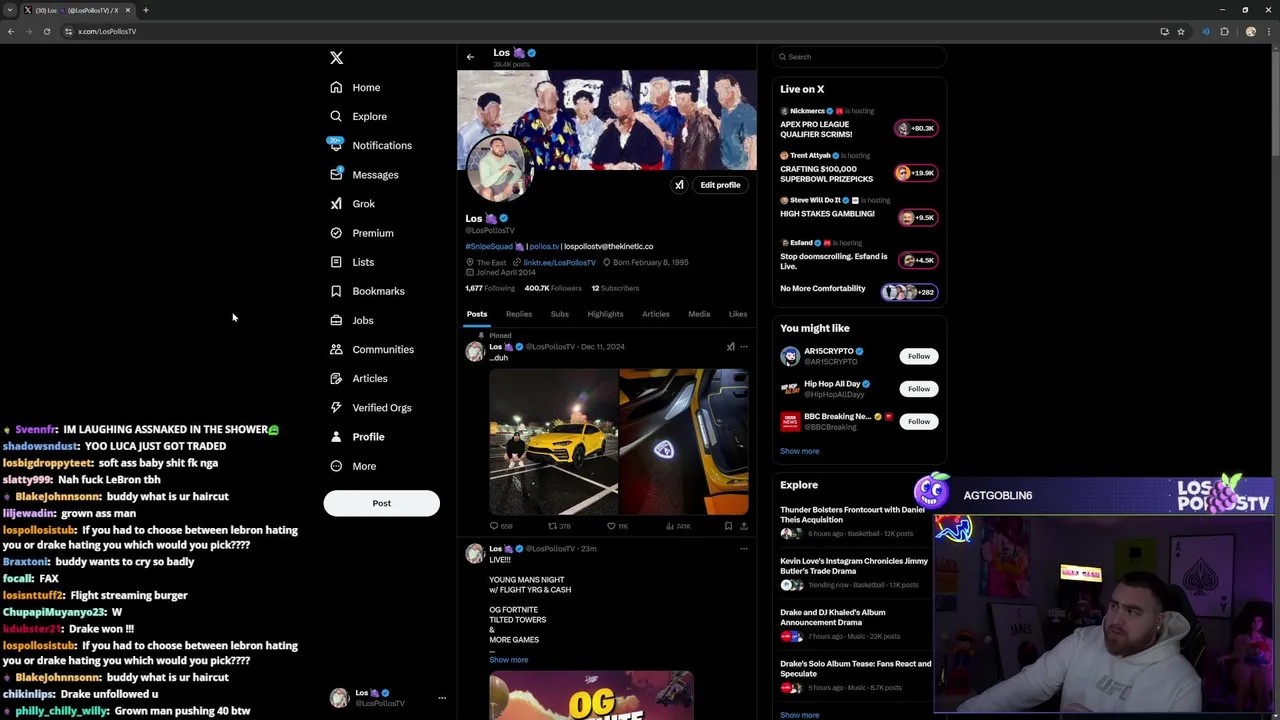Click Grok icon on pinned post
Screen dimensions: 1280x720
point(730,347)
